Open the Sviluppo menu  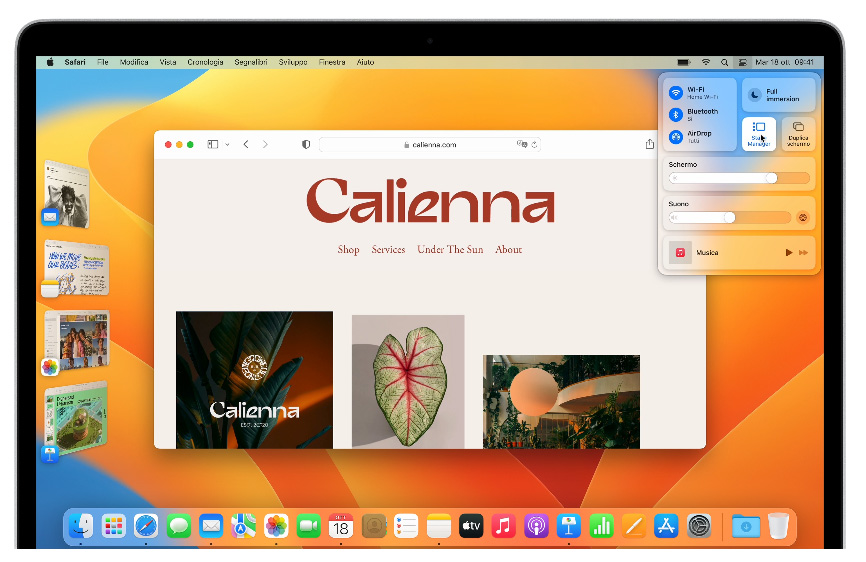[x=293, y=62]
